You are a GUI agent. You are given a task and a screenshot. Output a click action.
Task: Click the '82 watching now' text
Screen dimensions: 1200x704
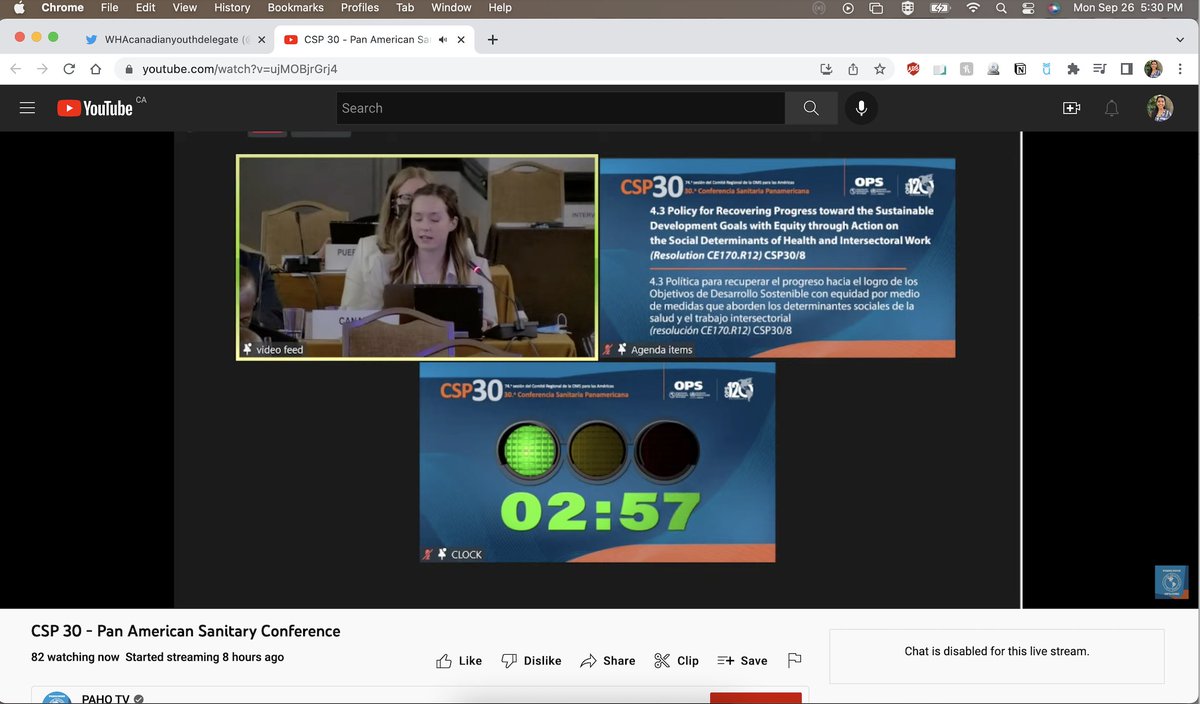[x=75, y=657]
